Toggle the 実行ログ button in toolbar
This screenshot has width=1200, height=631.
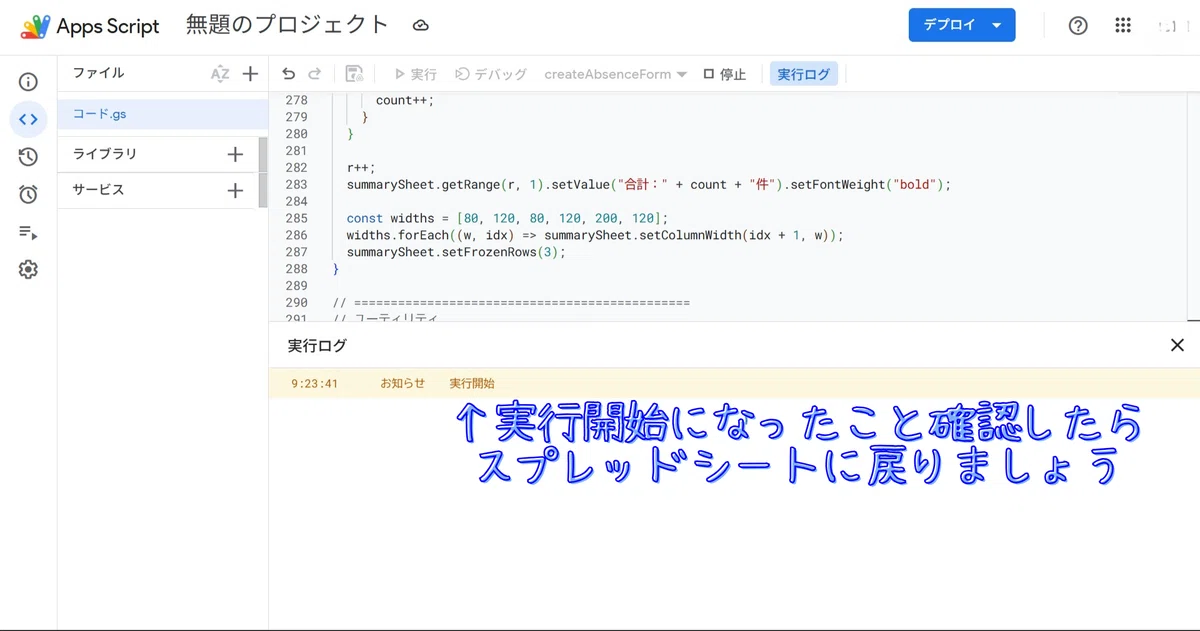point(804,74)
